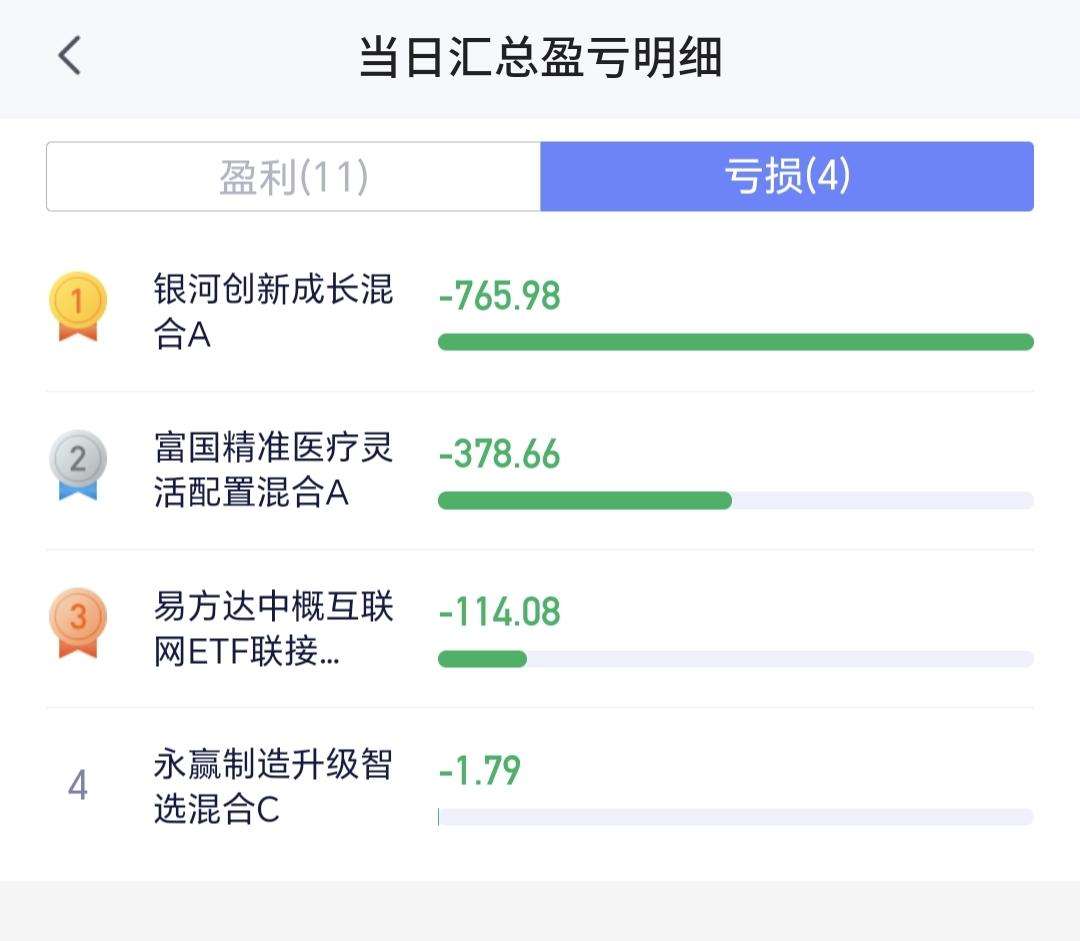Click the bronze third-place medal icon
Viewport: 1080px width, 941px height.
coord(77,622)
